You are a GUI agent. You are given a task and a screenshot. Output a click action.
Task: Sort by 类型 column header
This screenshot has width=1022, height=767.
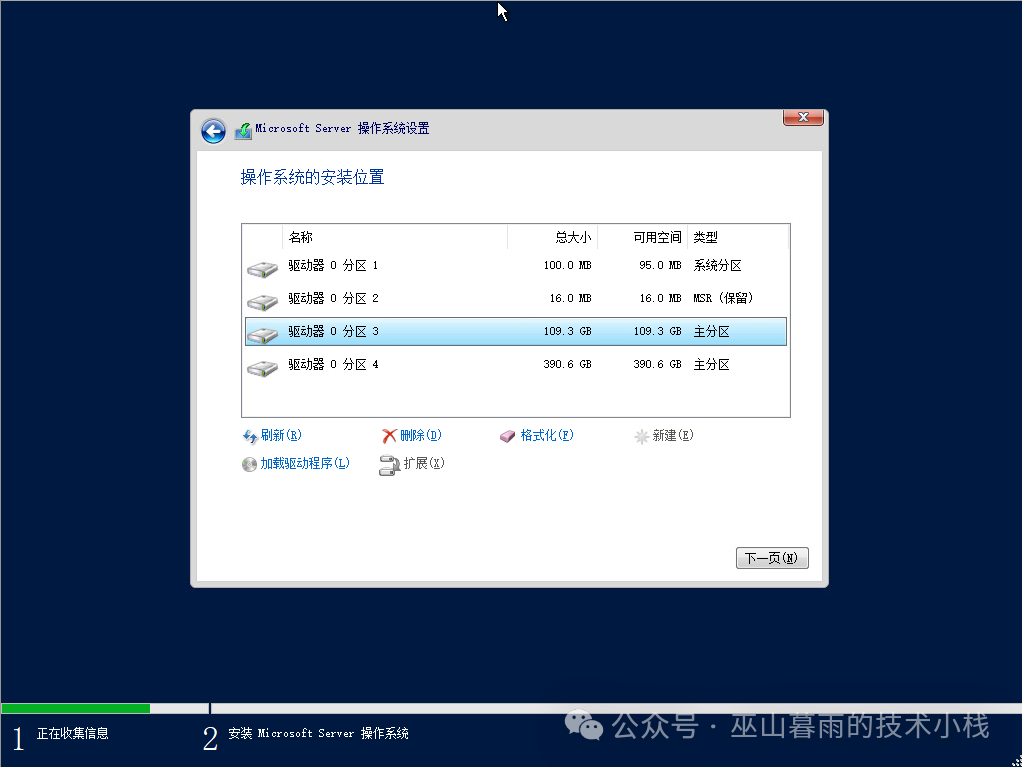coord(738,238)
